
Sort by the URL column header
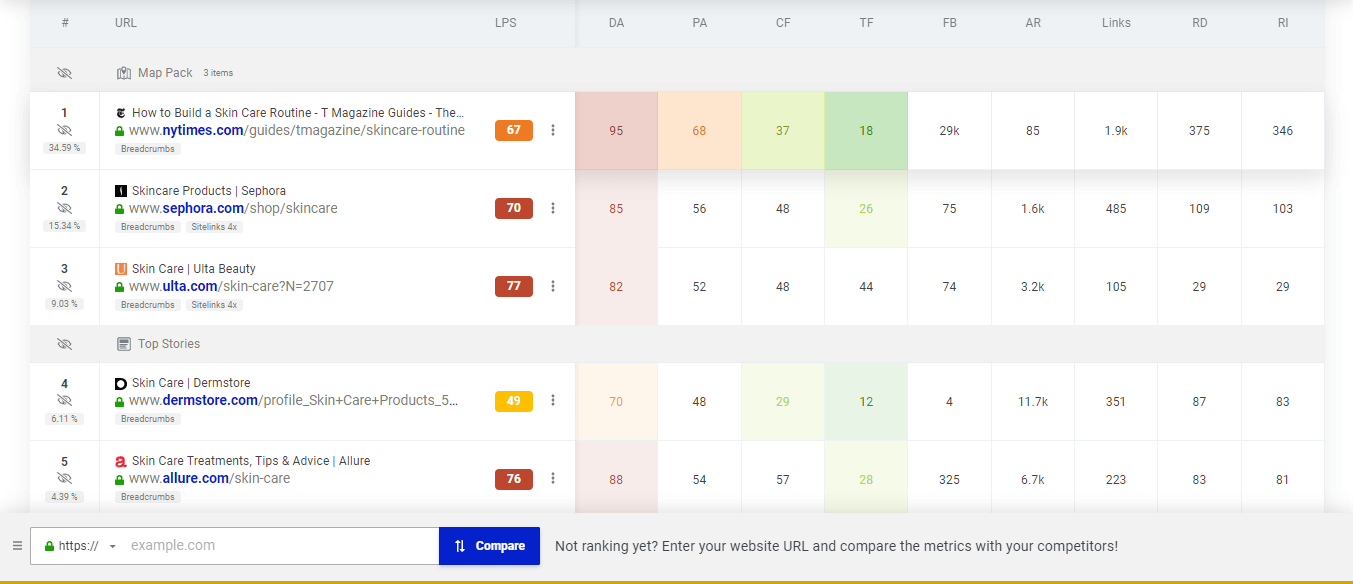(126, 23)
